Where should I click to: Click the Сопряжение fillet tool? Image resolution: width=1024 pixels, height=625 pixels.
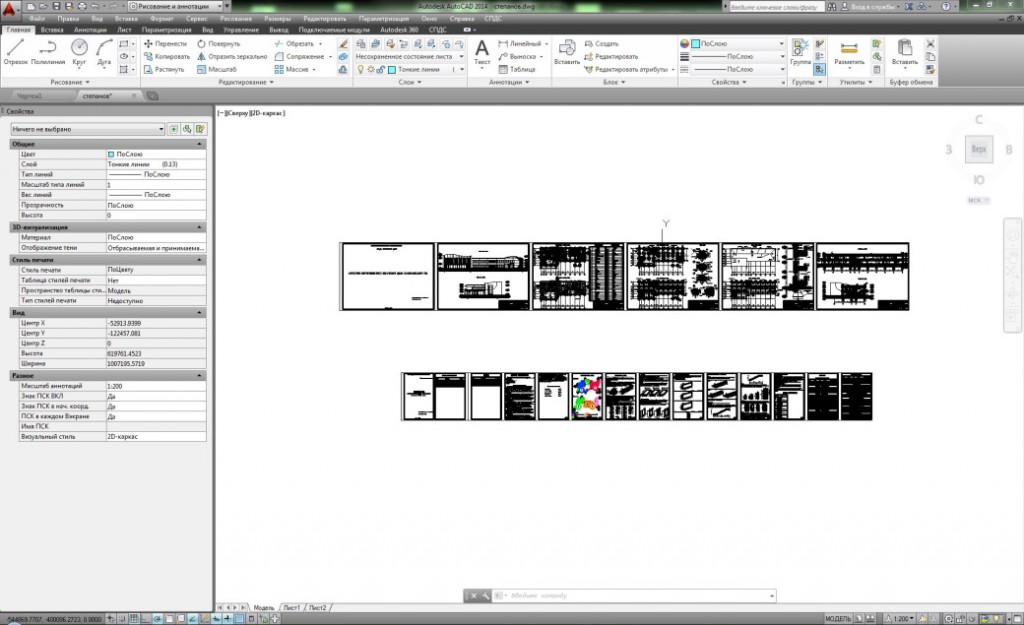[x=300, y=56]
